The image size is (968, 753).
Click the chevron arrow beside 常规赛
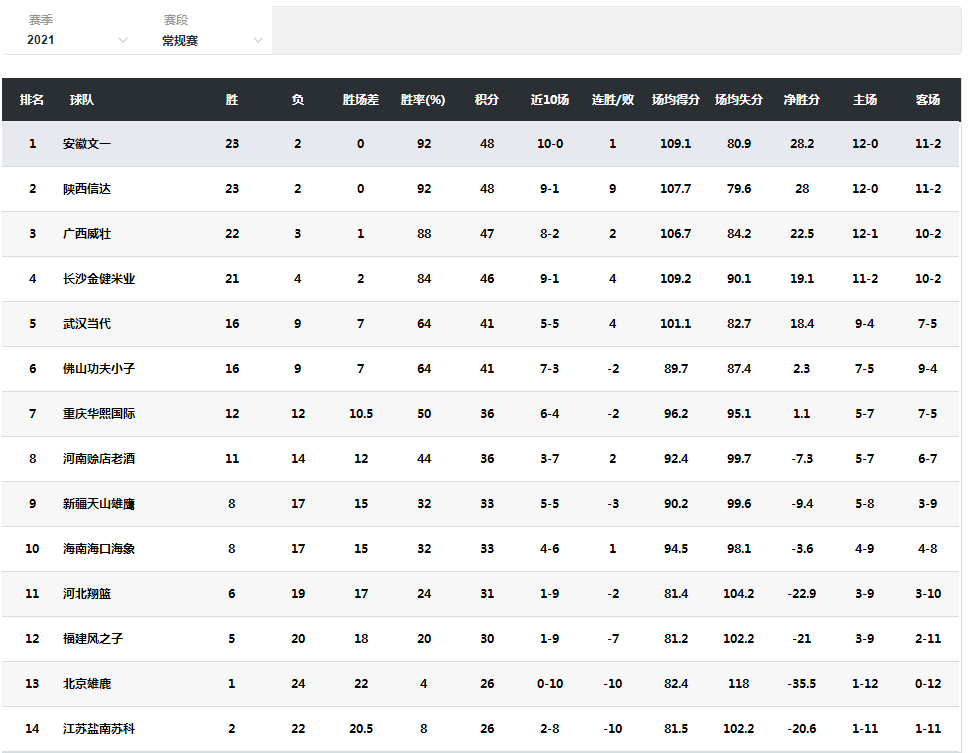pos(258,40)
